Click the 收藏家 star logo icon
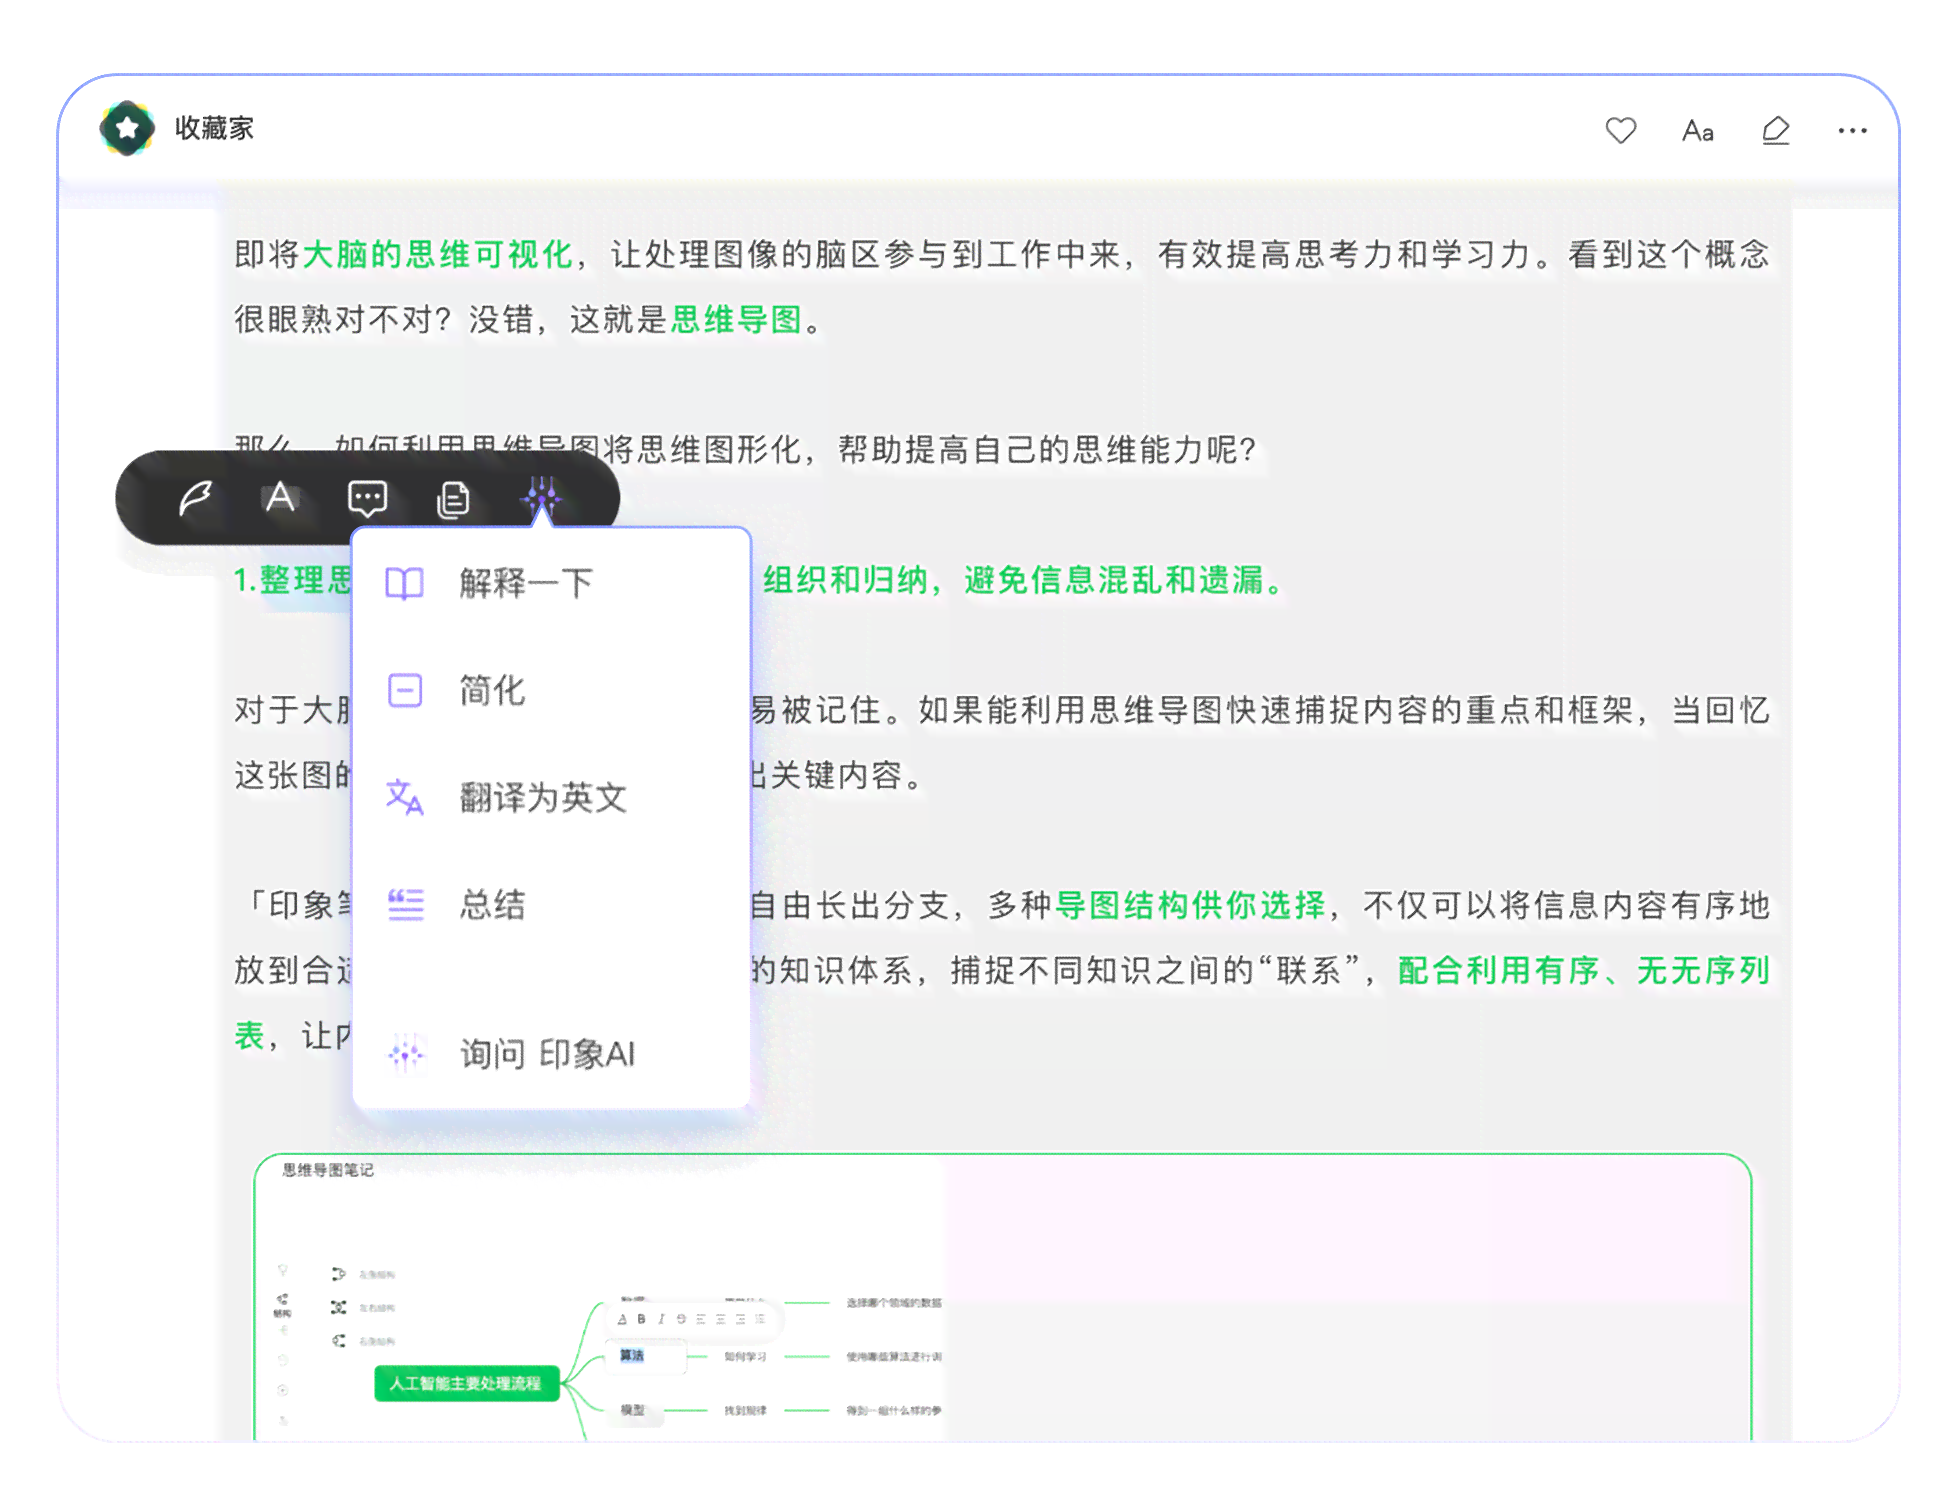Image resolution: width=1957 pixels, height=1496 pixels. [127, 128]
